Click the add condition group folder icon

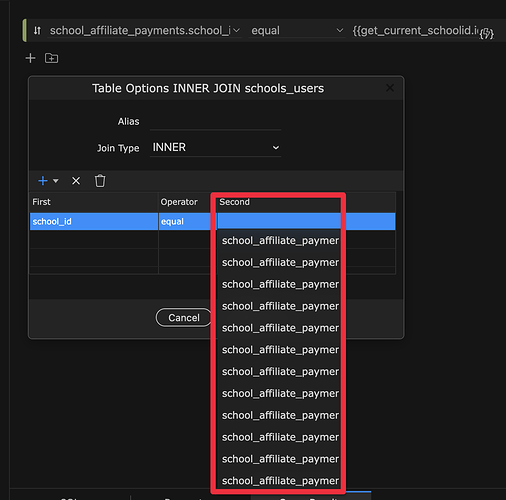(x=51, y=58)
